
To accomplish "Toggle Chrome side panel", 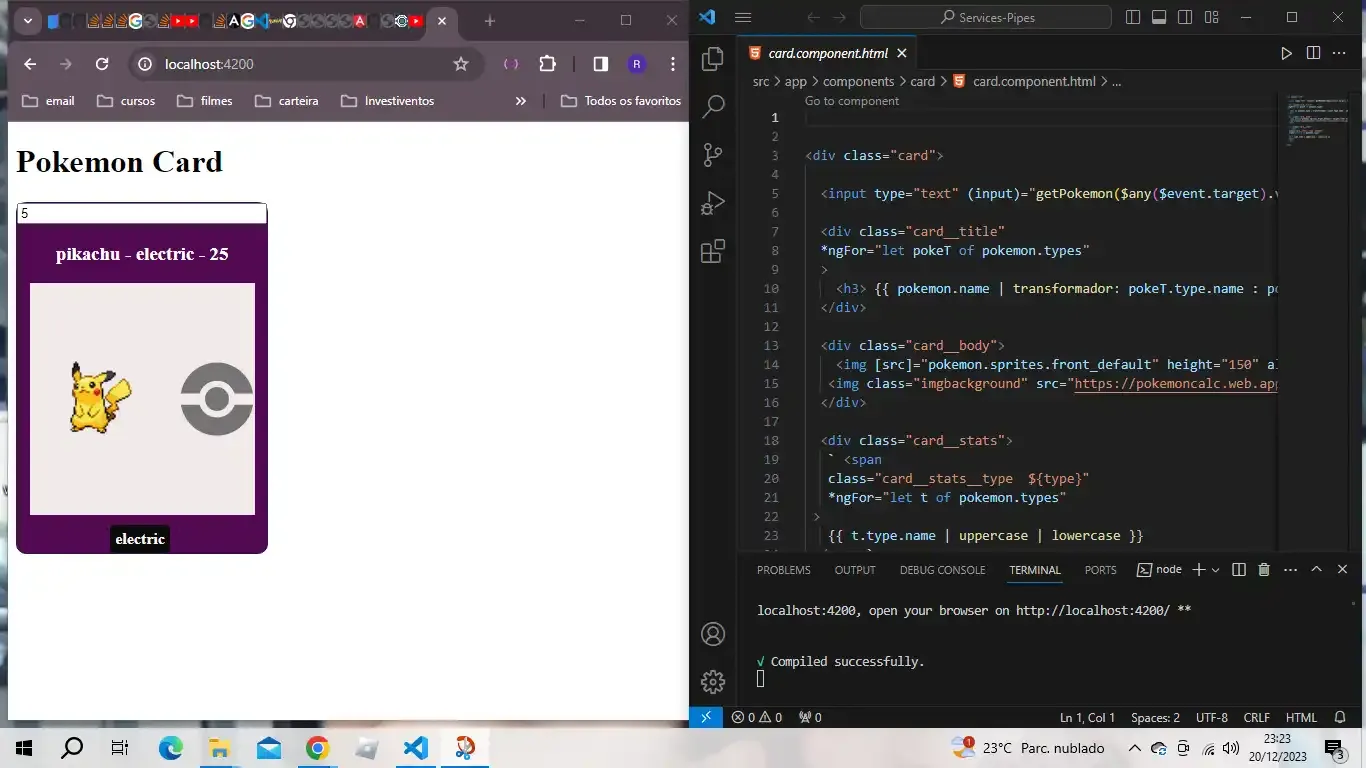I will (600, 64).
